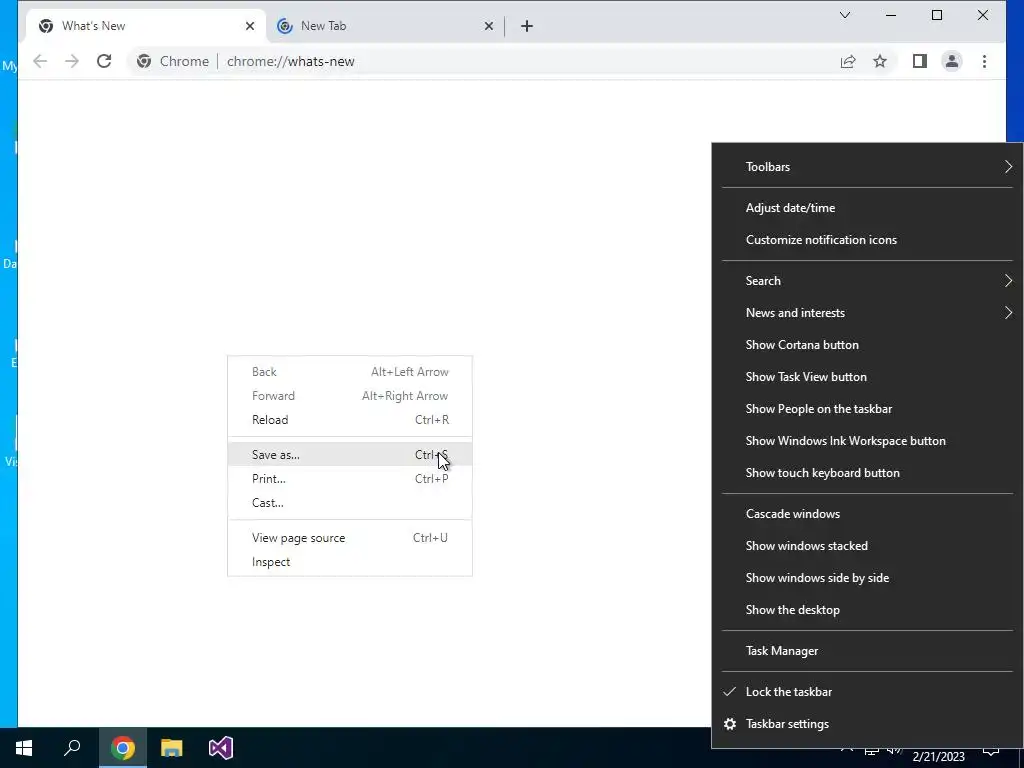The image size is (1024, 768).
Task: Choose Adjust date/time
Action: [867, 208]
